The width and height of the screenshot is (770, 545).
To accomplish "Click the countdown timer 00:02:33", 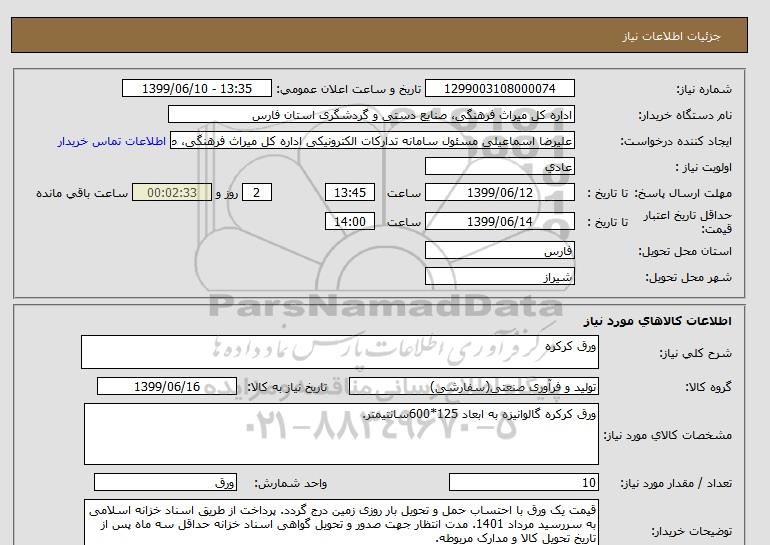I will pos(172,192).
